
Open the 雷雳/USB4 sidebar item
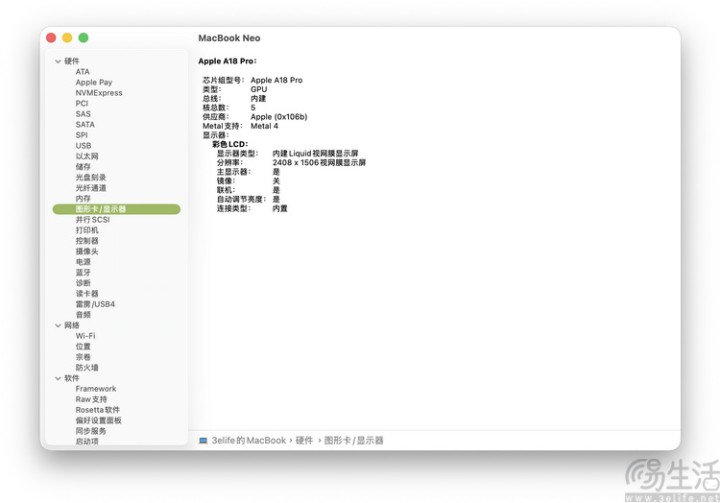tap(95, 304)
